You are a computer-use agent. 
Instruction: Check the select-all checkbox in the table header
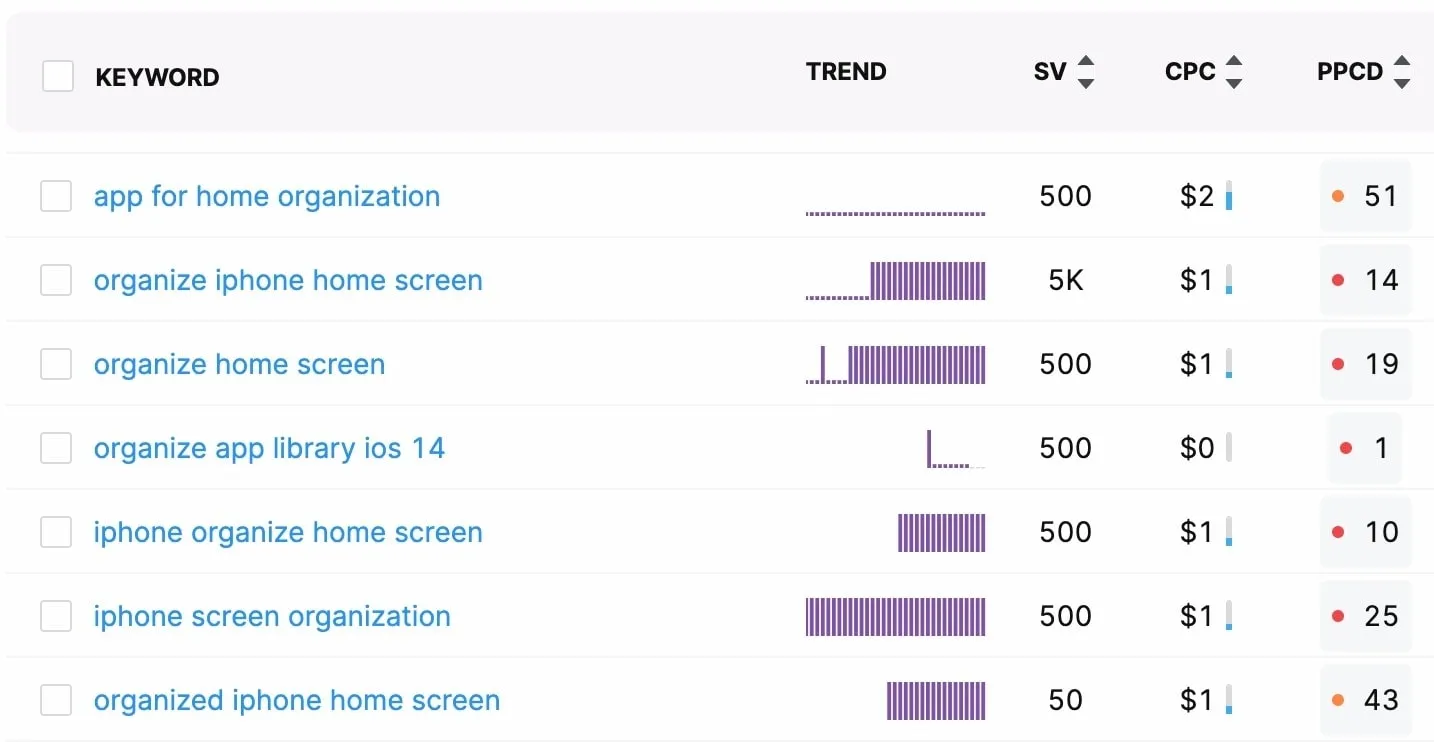[x=57, y=75]
